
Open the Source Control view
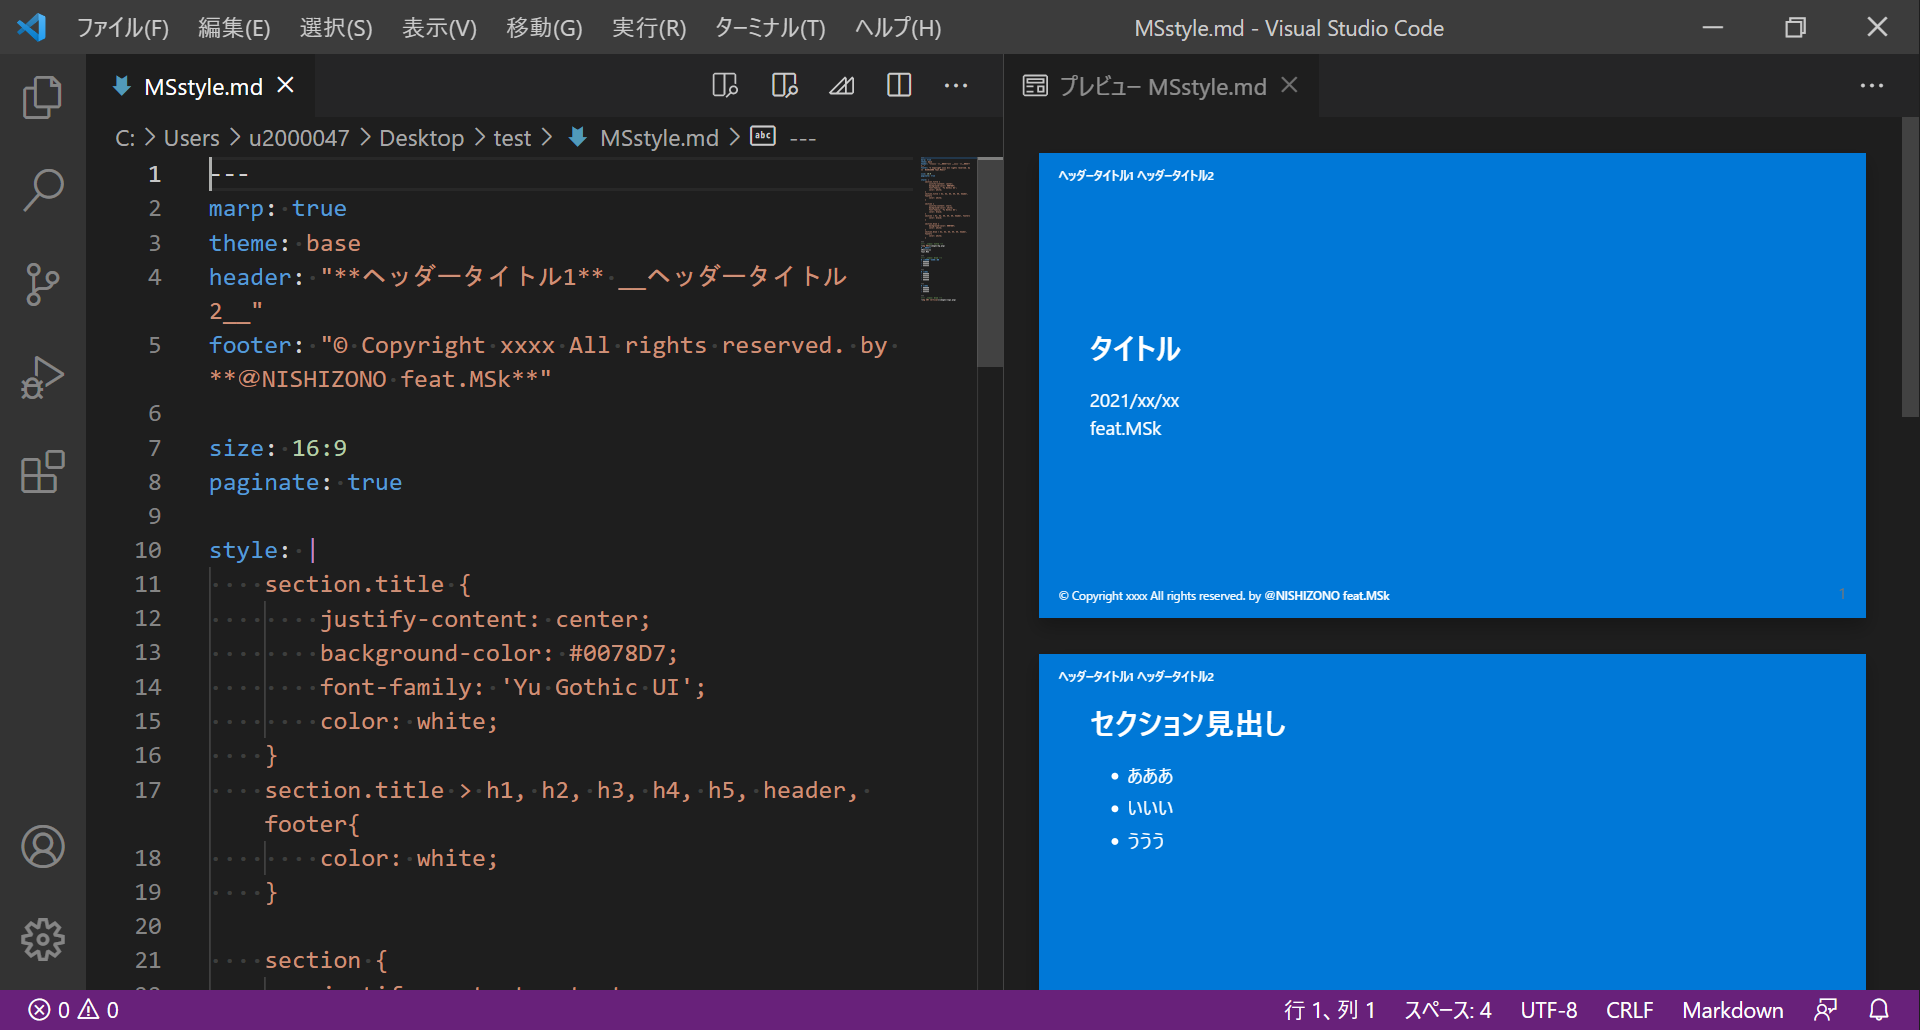[42, 284]
